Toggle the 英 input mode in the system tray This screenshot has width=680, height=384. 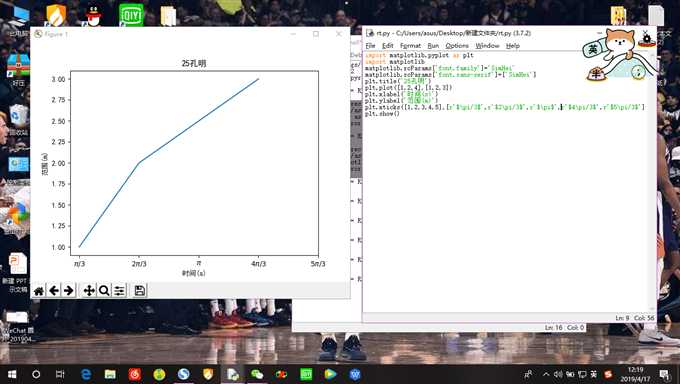(x=594, y=374)
